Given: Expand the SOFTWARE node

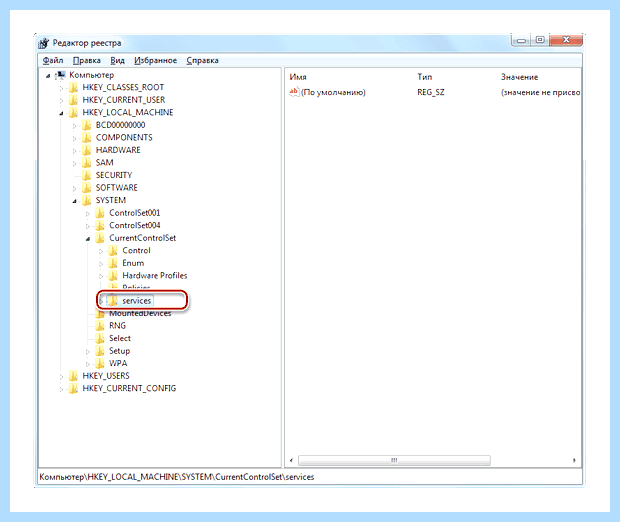Looking at the screenshot, I should pos(74,189).
